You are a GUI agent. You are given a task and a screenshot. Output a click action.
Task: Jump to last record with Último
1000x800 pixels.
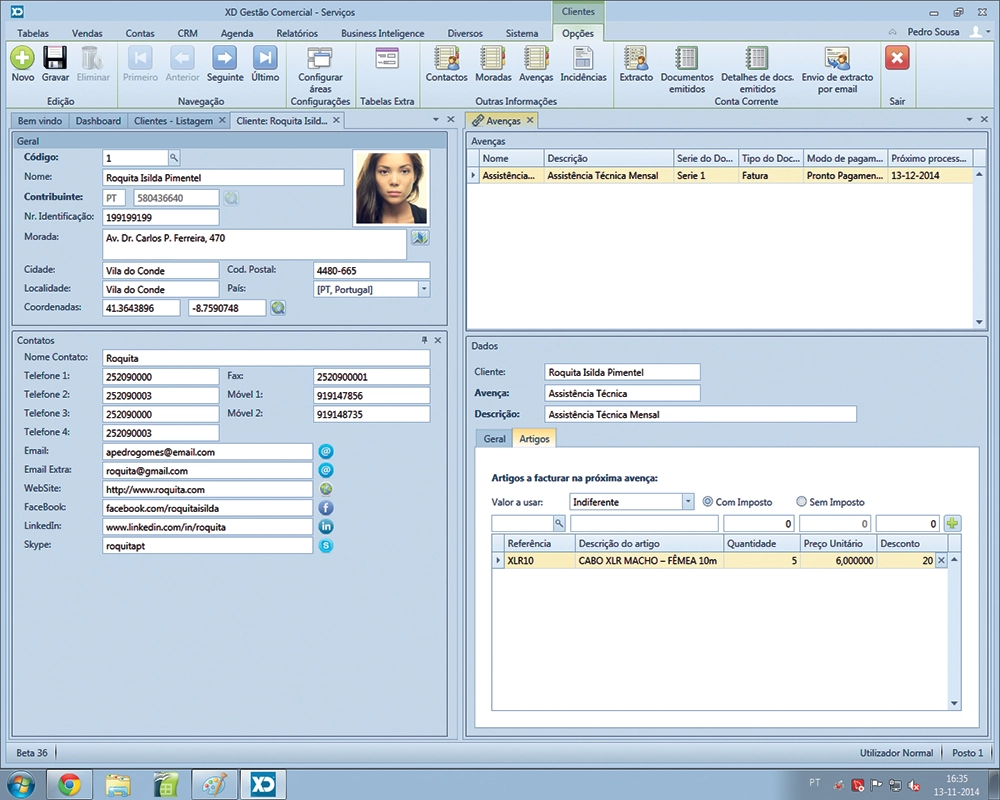click(265, 59)
